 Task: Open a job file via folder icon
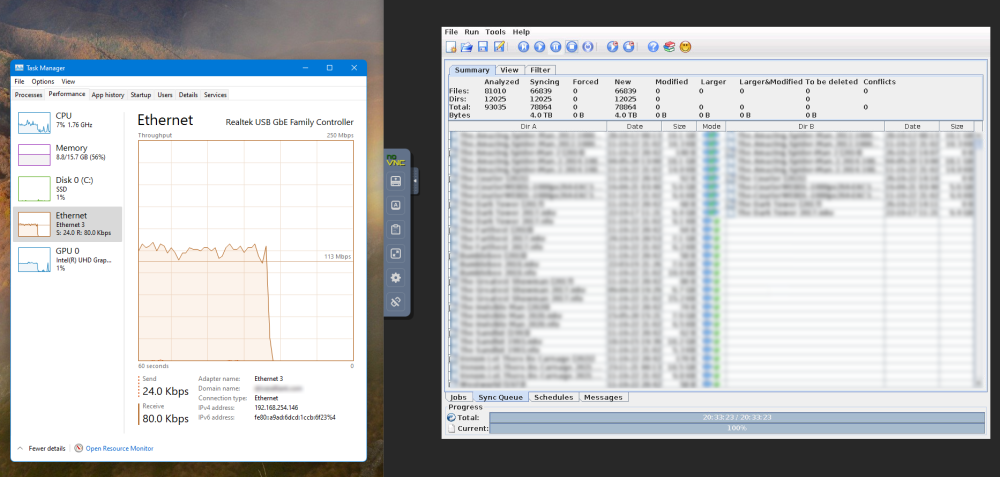(x=466, y=47)
